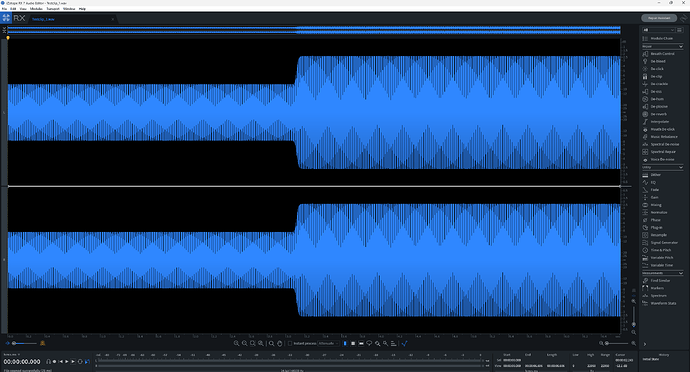The height and width of the screenshot is (372, 690).
Task: Adjust the waveform/spectrogram opacity slider
Action: pyautogui.click(x=24, y=343)
